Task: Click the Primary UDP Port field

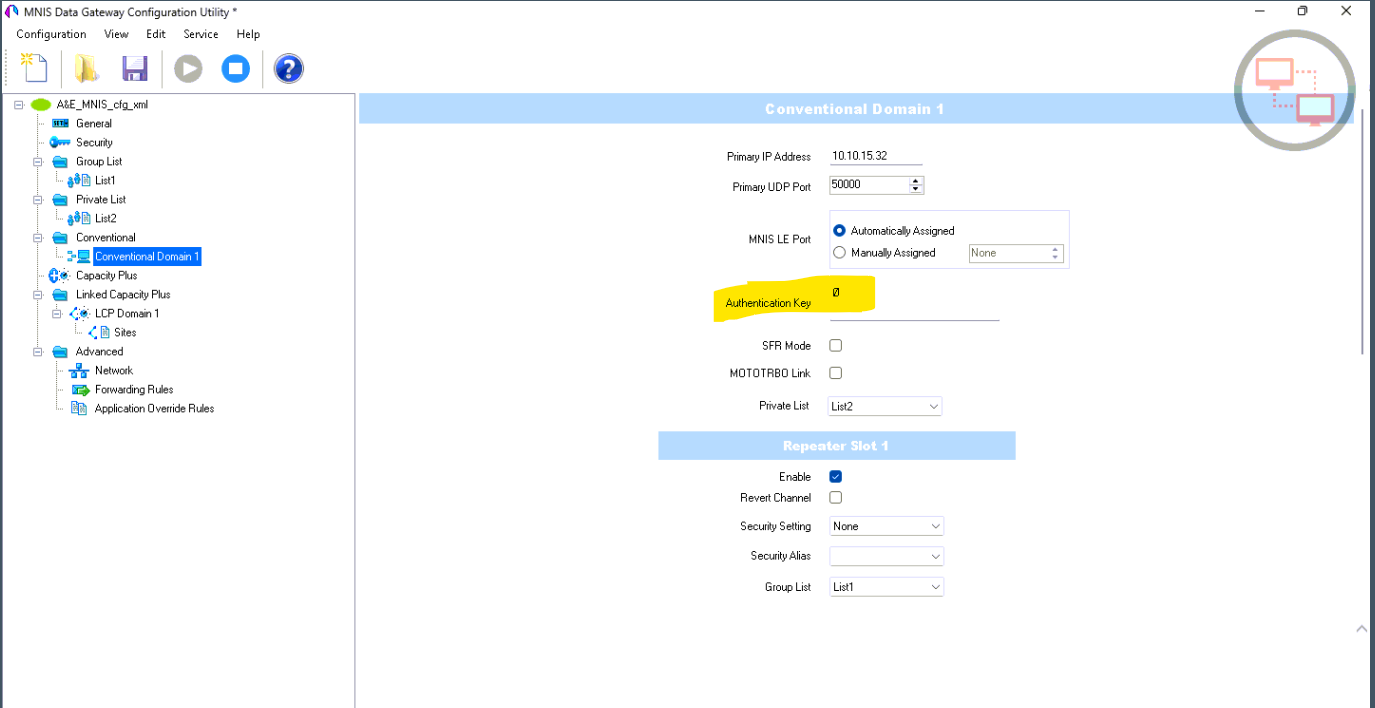Action: (868, 185)
